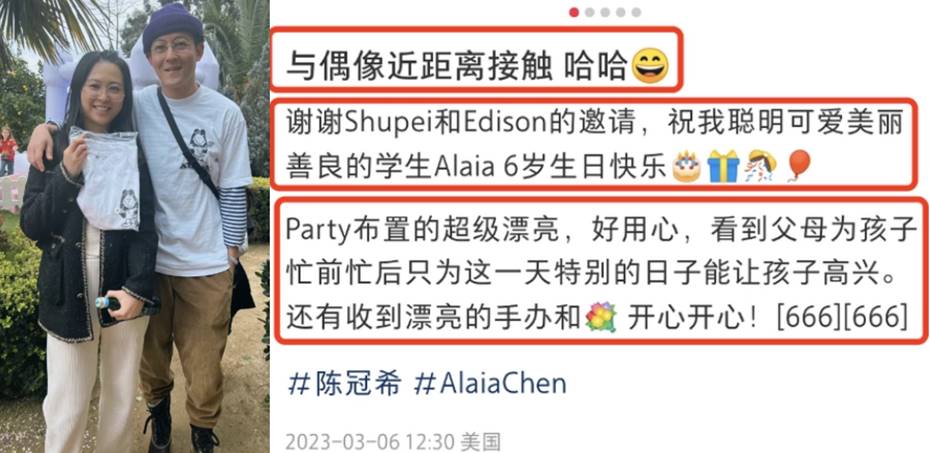Go to the fourth carousel dot
The width and height of the screenshot is (930, 453).
[x=620, y=12]
